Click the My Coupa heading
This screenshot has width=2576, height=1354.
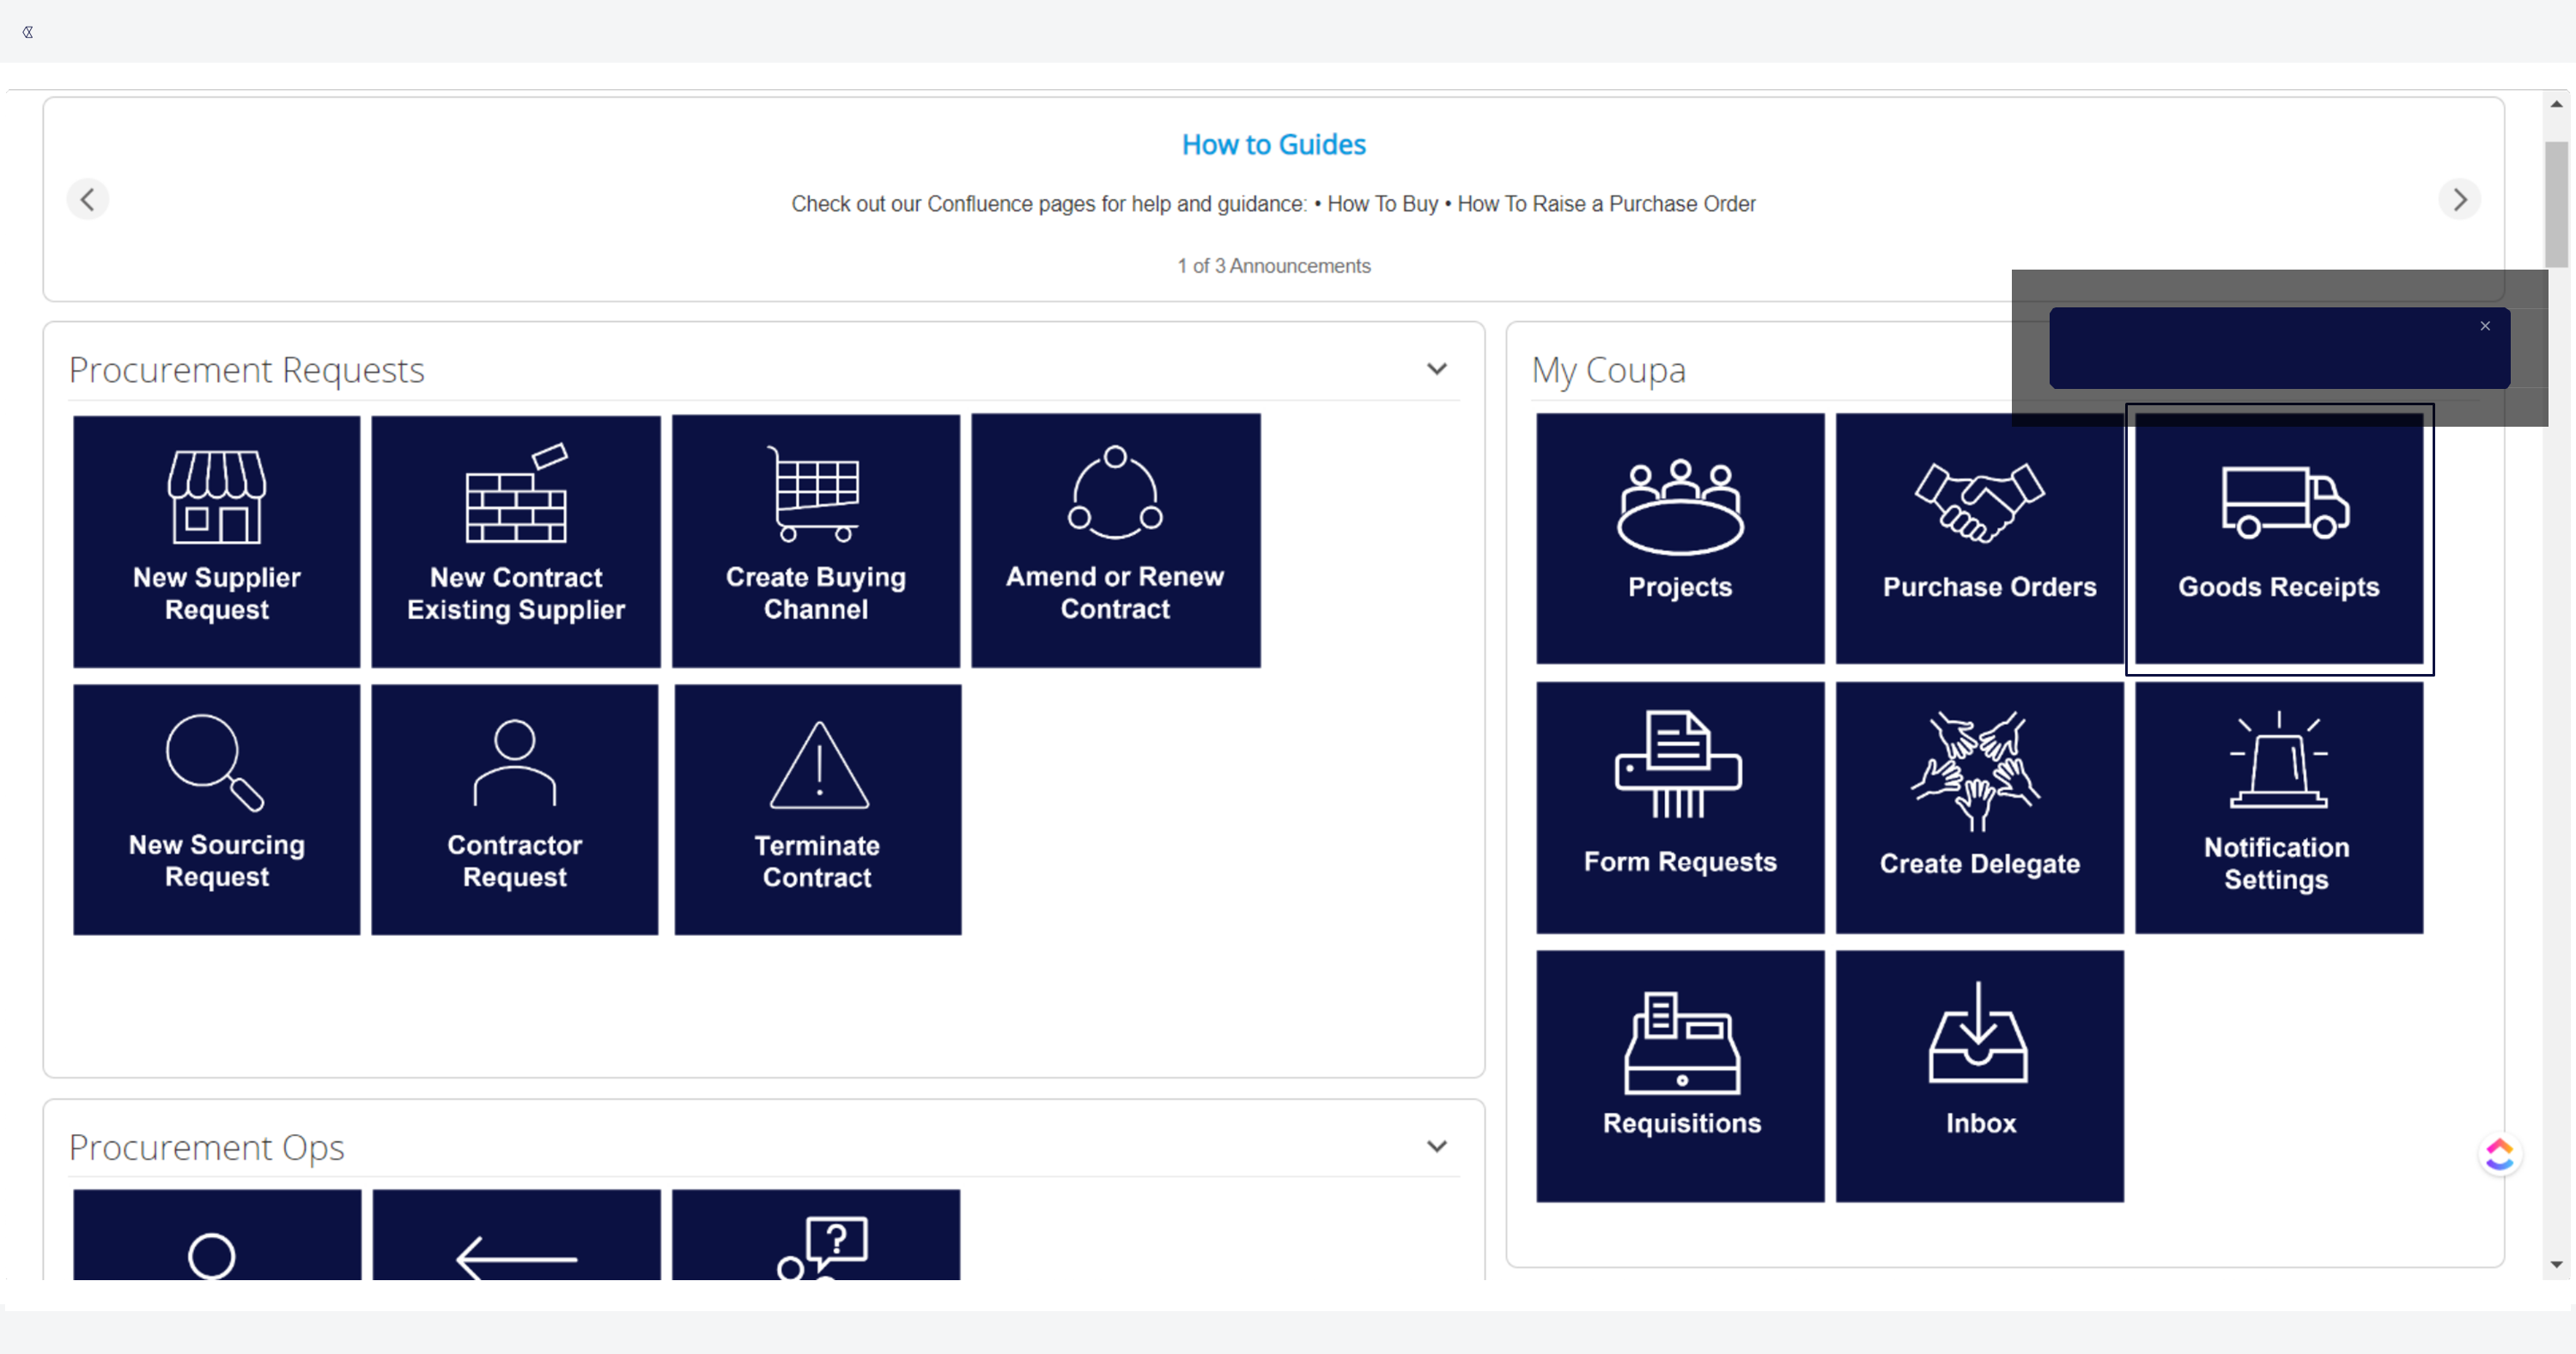[1609, 370]
